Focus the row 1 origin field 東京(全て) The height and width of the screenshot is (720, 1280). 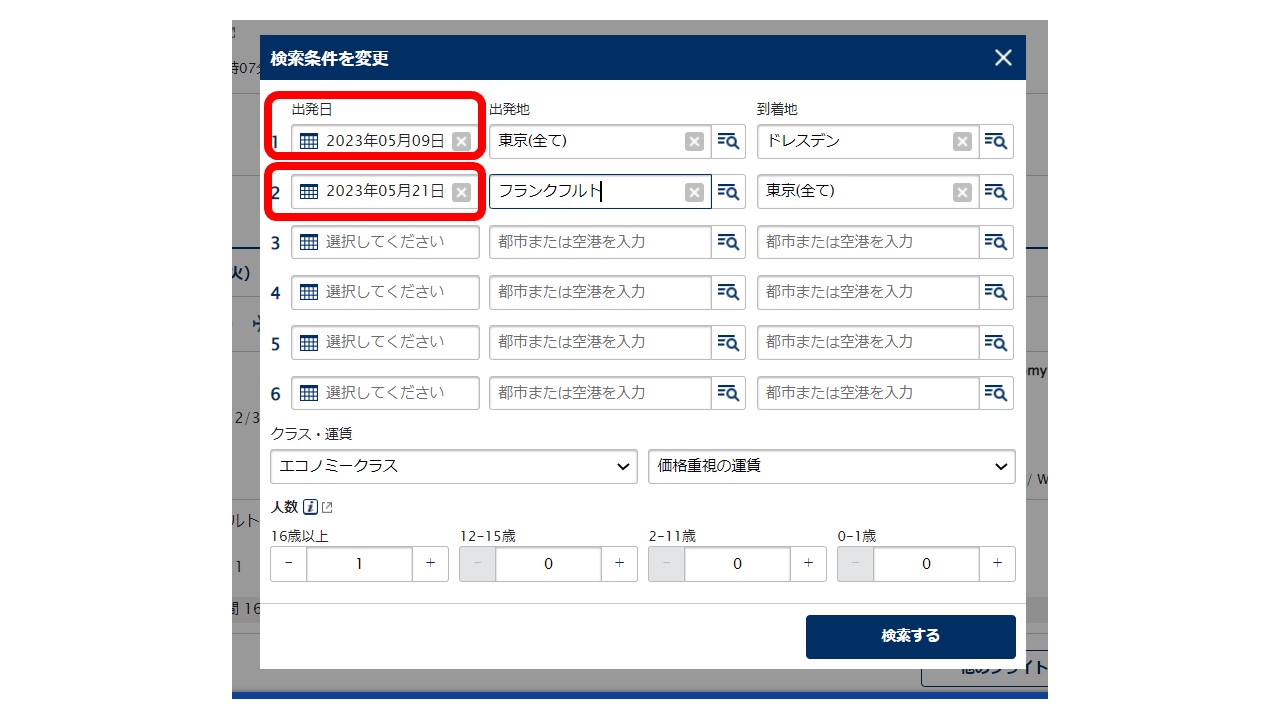(600, 141)
